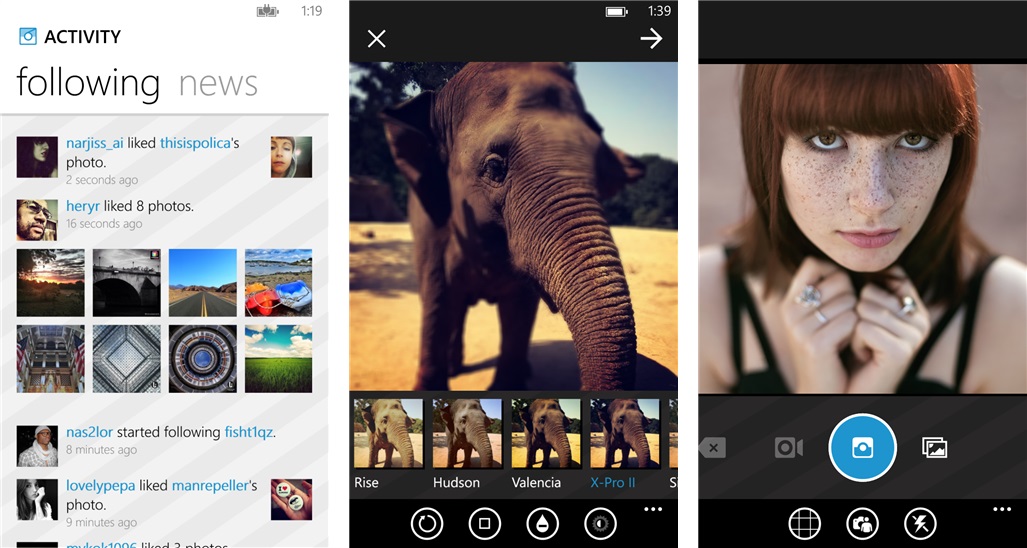Click nas2lor avatar picture
Image resolution: width=1027 pixels, height=548 pixels.
(x=37, y=446)
